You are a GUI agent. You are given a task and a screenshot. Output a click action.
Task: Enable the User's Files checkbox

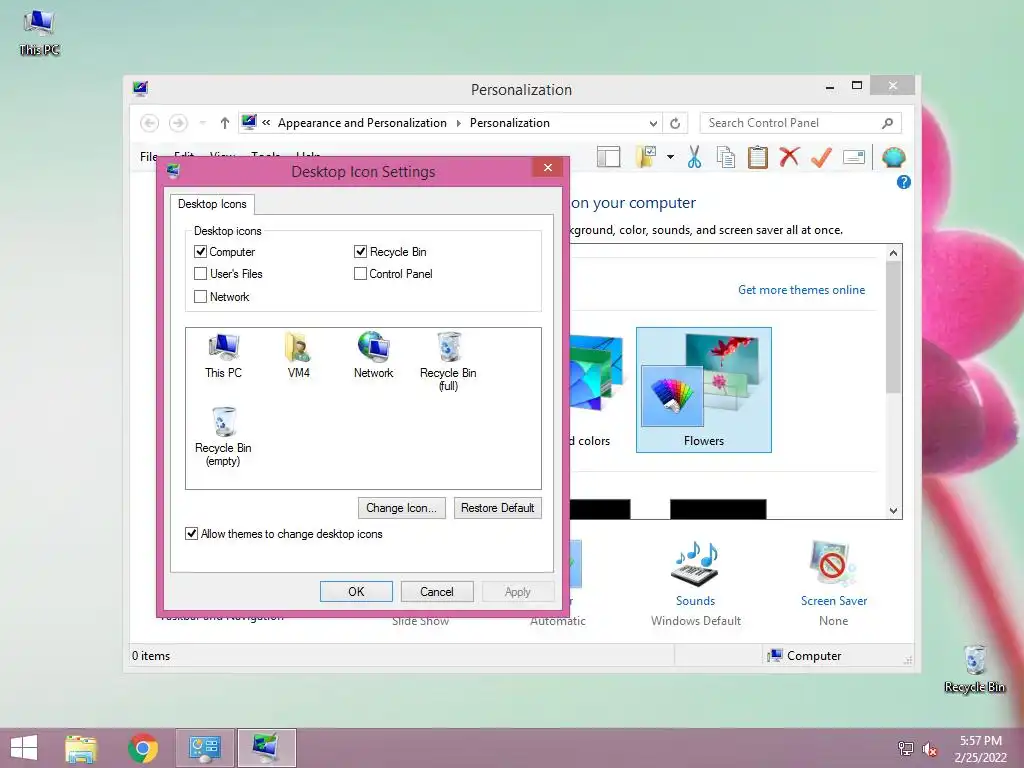(200, 274)
